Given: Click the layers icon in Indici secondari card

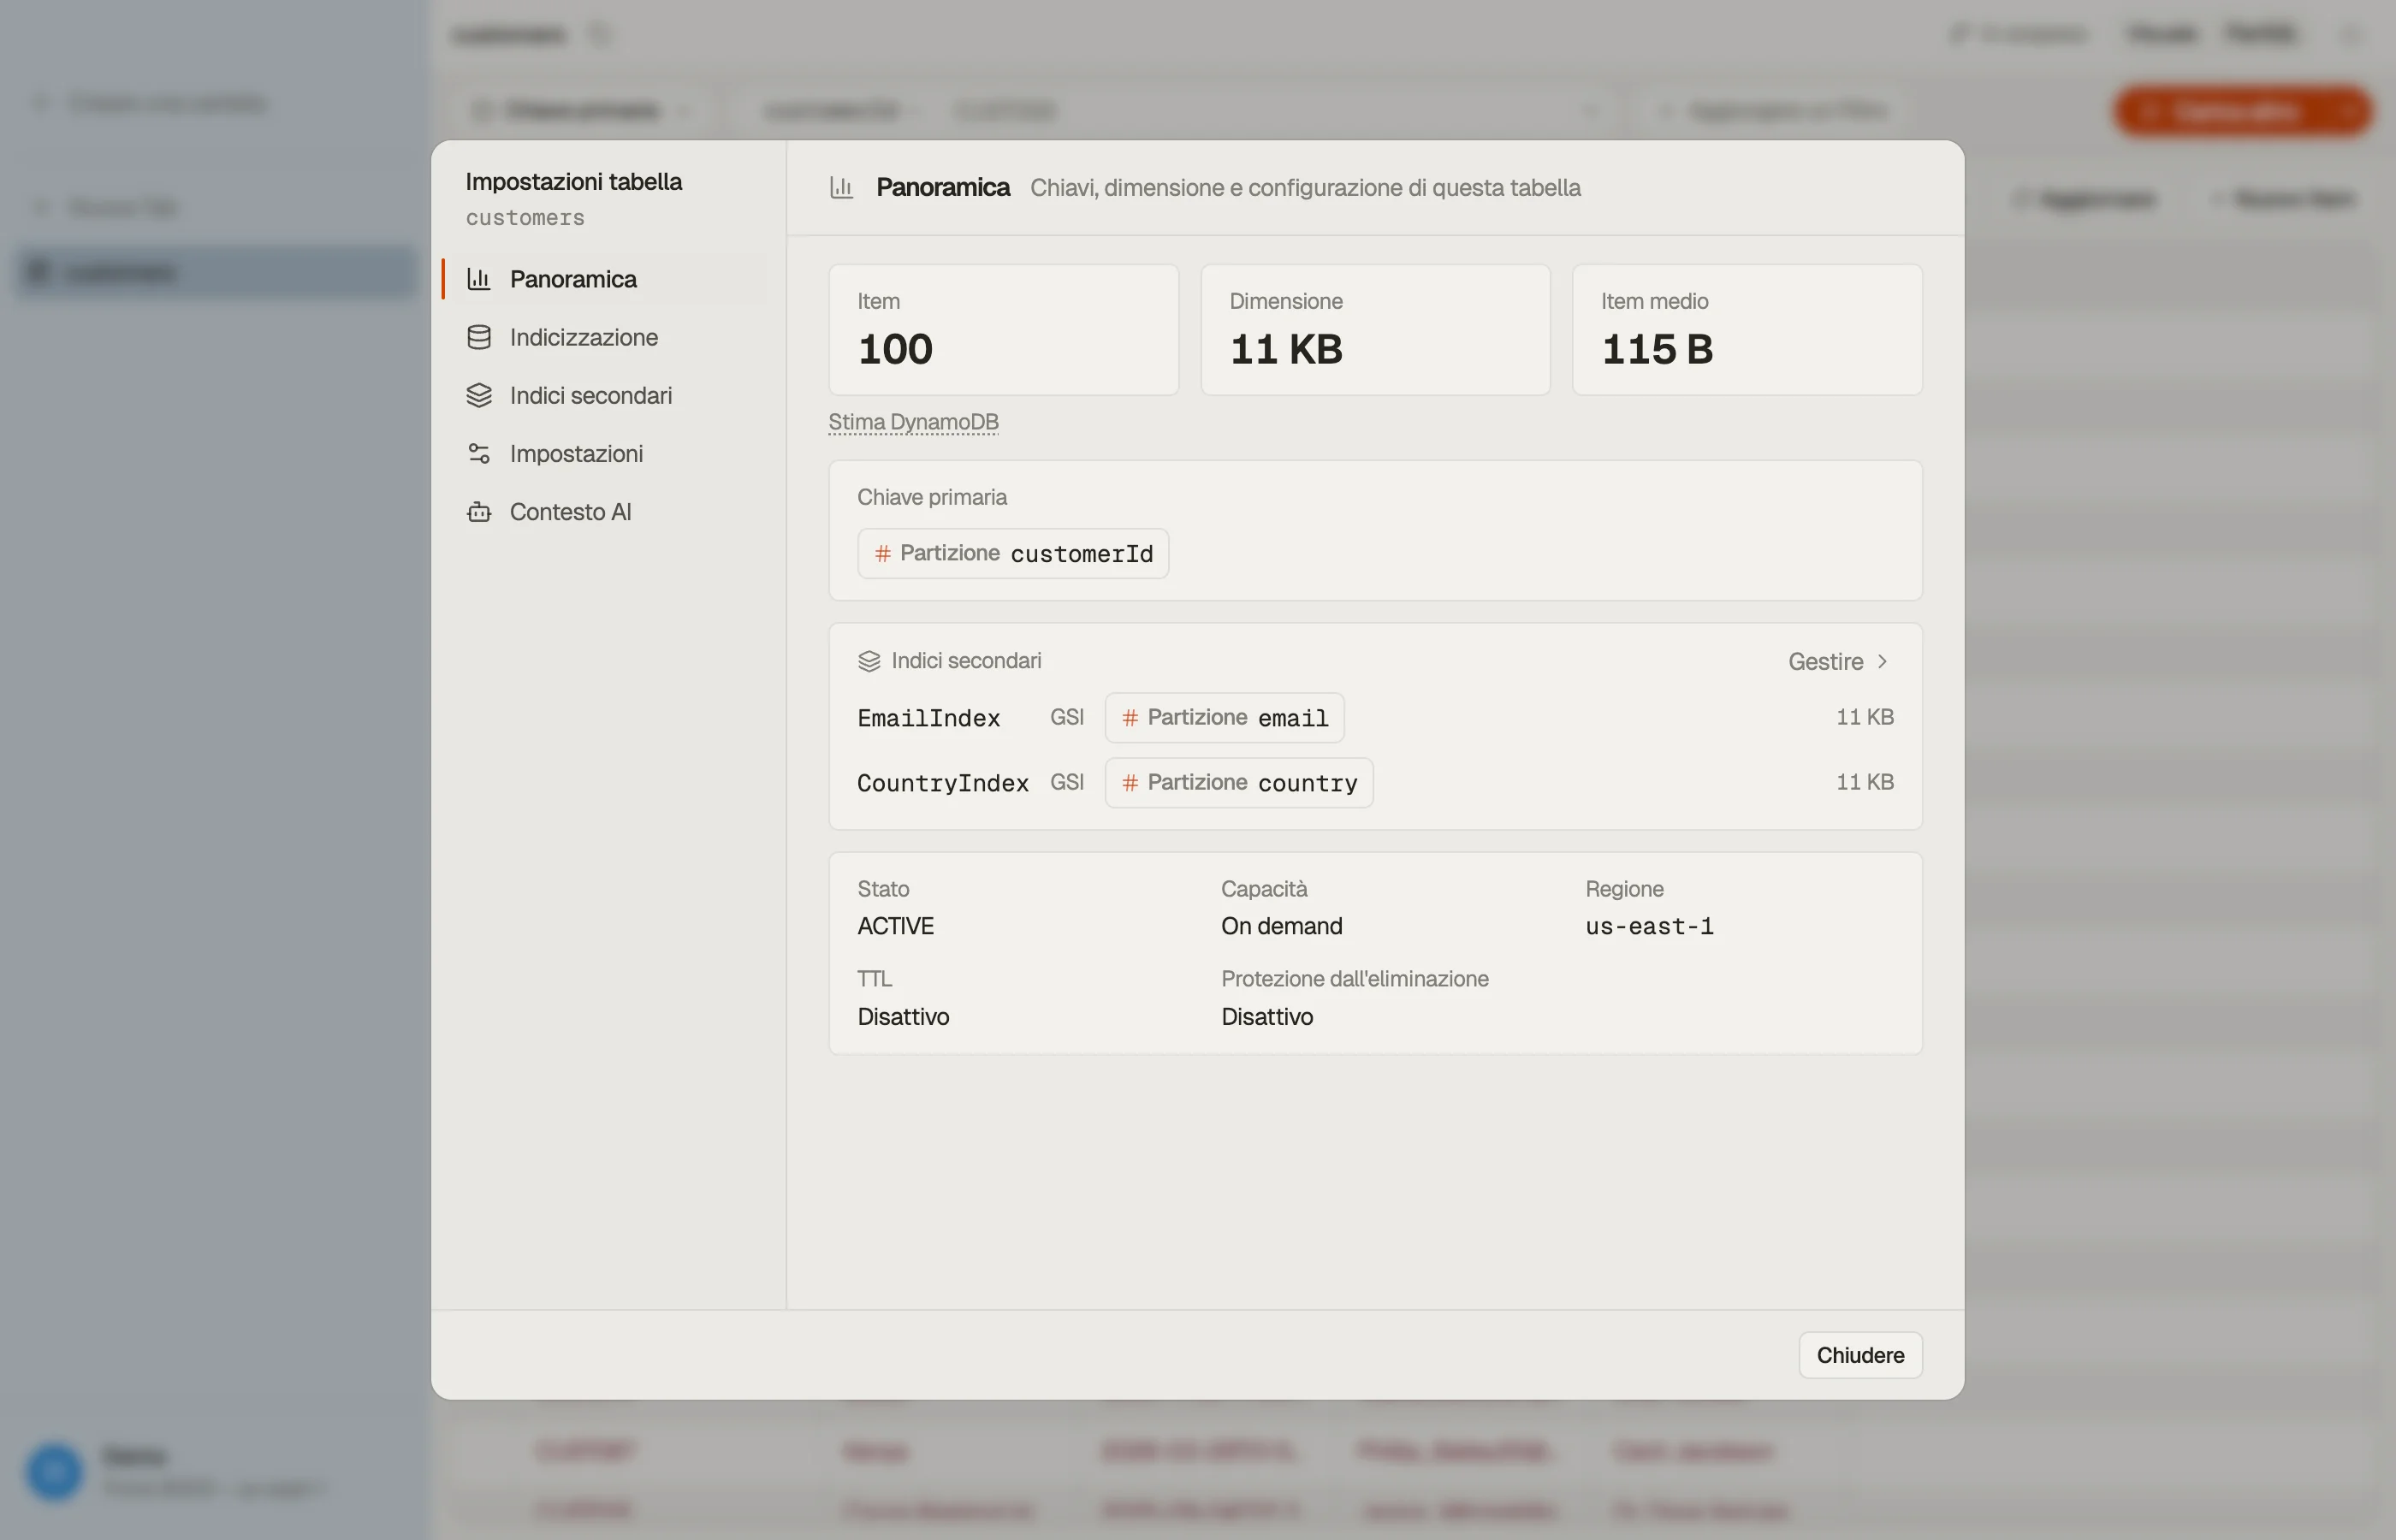Looking at the screenshot, I should click(869, 661).
